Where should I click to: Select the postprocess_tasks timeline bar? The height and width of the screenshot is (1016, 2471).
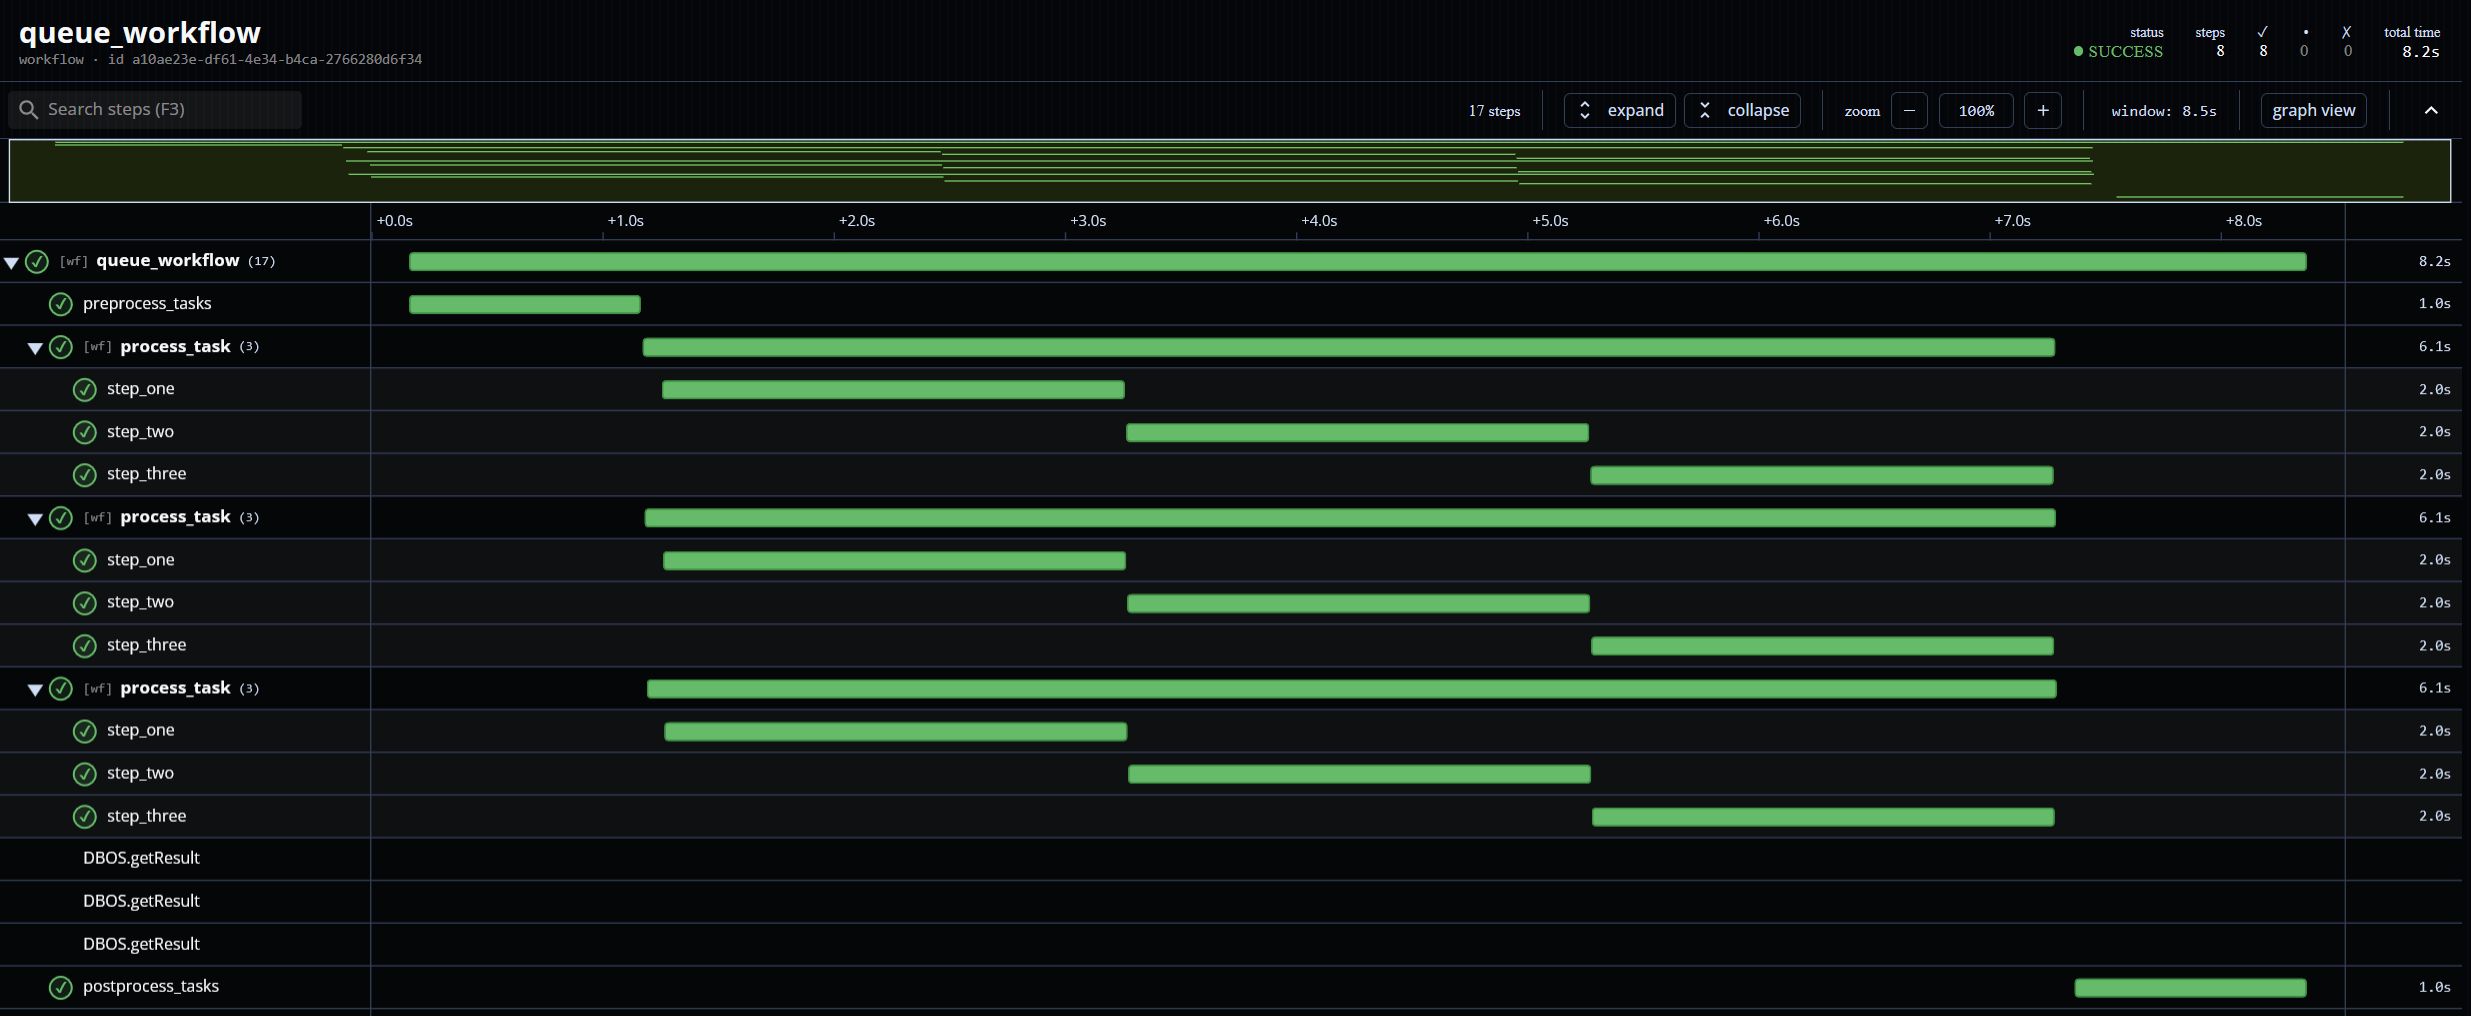pyautogui.click(x=2190, y=988)
